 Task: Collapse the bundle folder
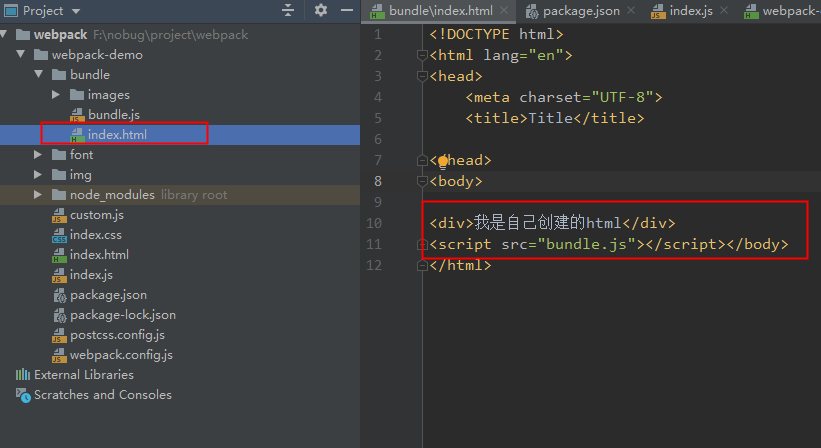tap(39, 74)
